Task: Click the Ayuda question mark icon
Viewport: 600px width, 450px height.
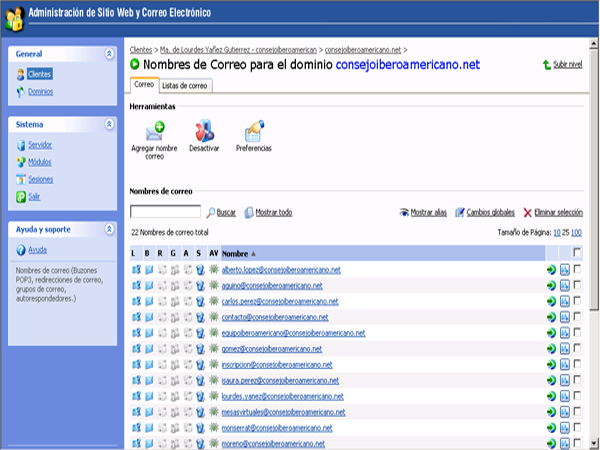Action: coord(21,250)
